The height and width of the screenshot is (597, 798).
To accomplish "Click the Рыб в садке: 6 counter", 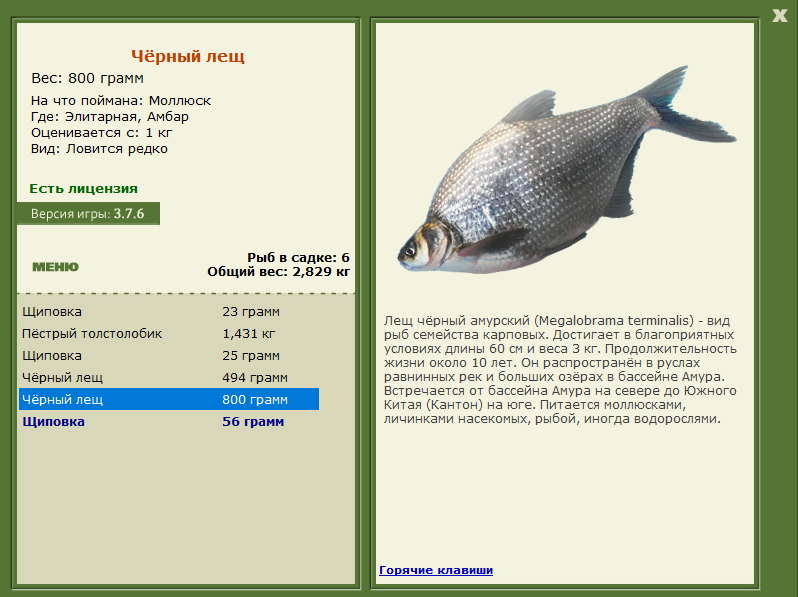I will 298,258.
